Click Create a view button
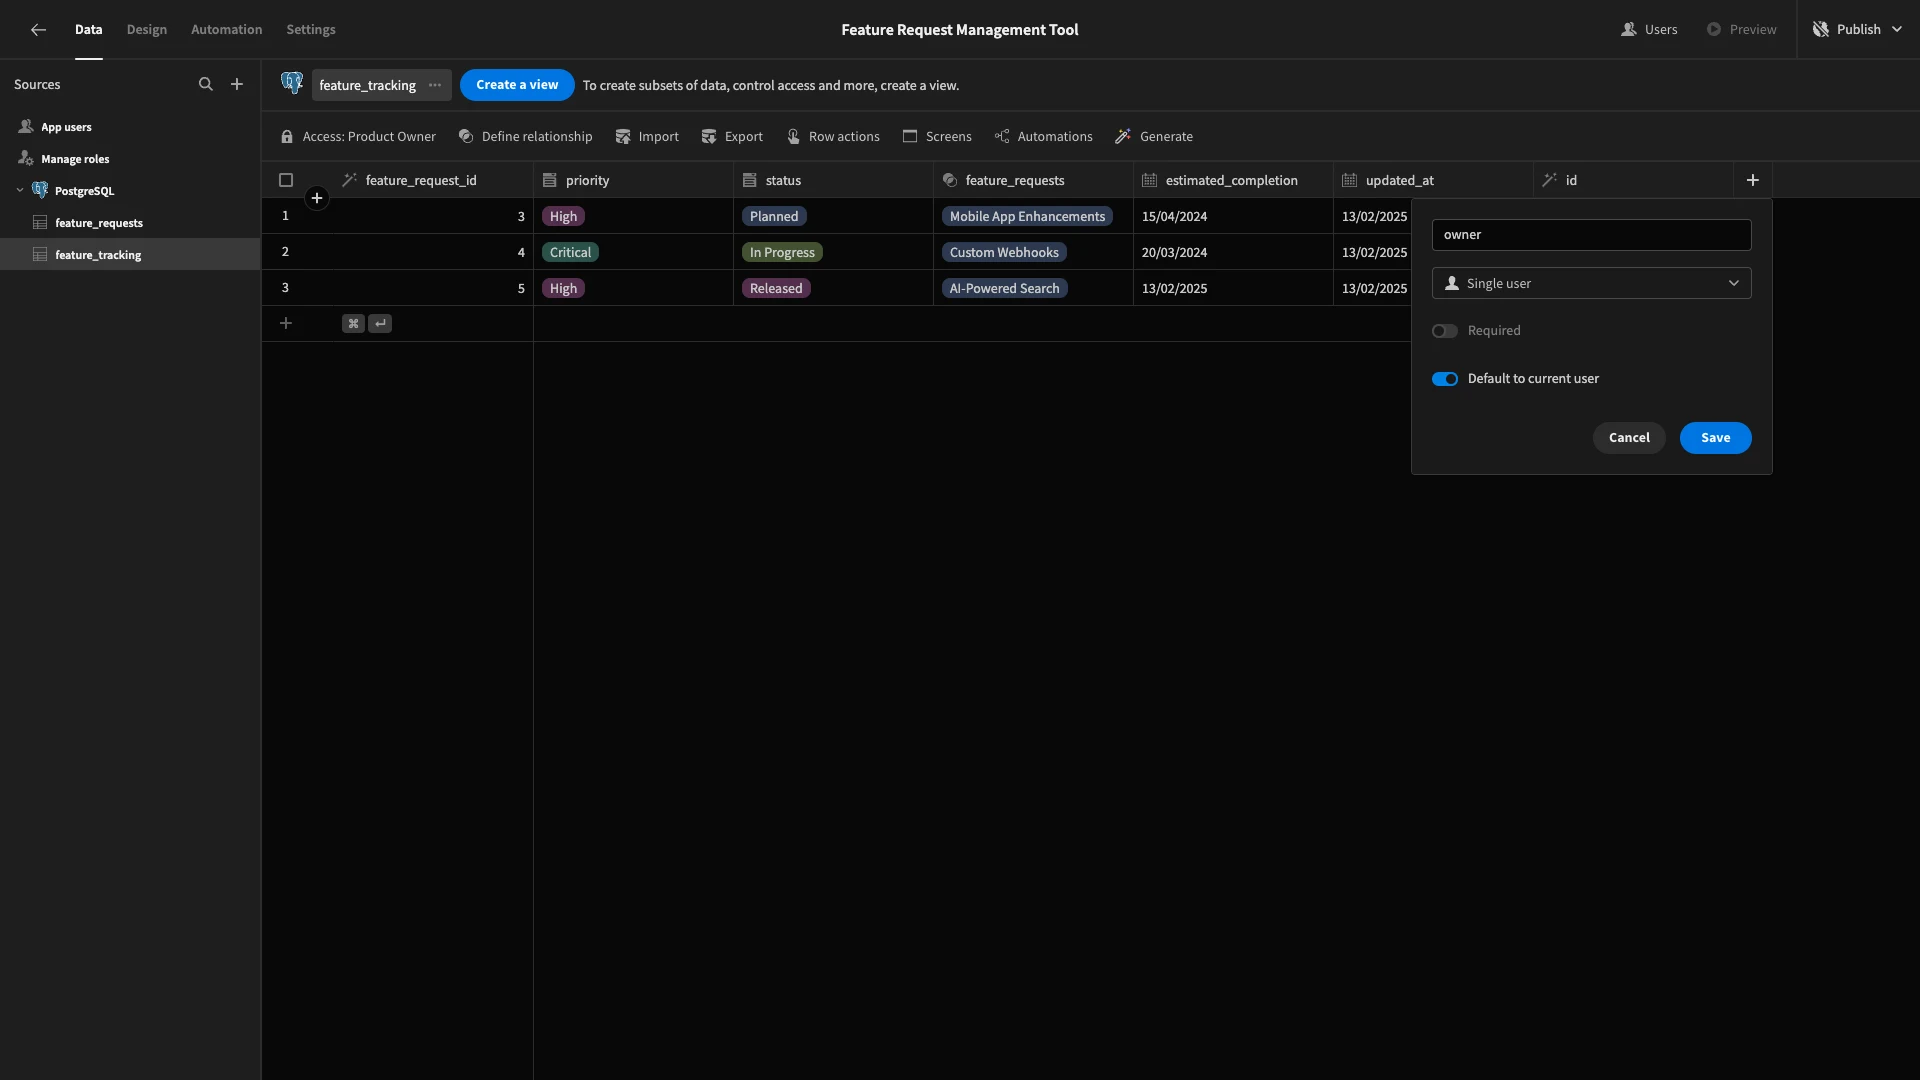This screenshot has height=1080, width=1920. point(517,85)
